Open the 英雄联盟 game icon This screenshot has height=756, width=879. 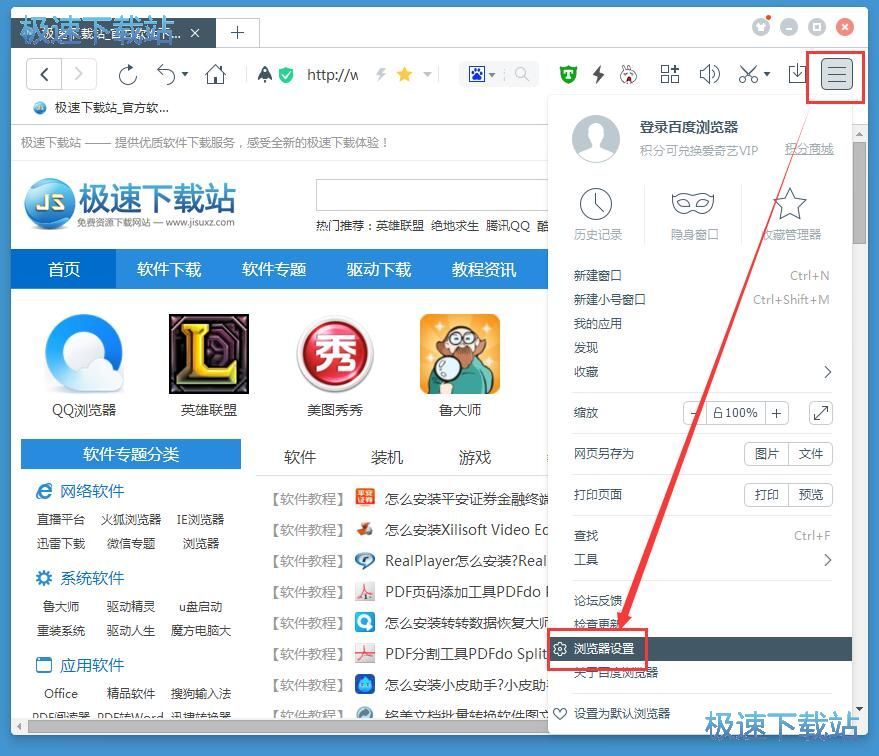click(x=209, y=354)
